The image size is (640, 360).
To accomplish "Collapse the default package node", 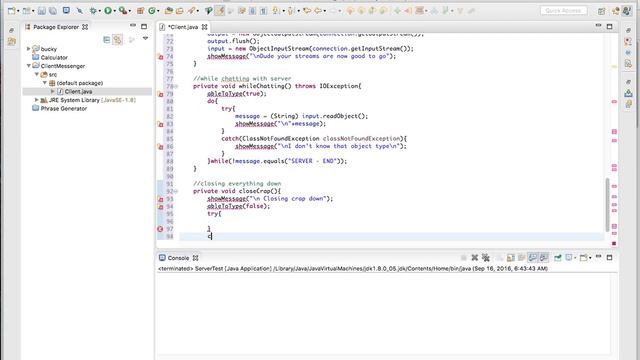I will click(x=45, y=83).
